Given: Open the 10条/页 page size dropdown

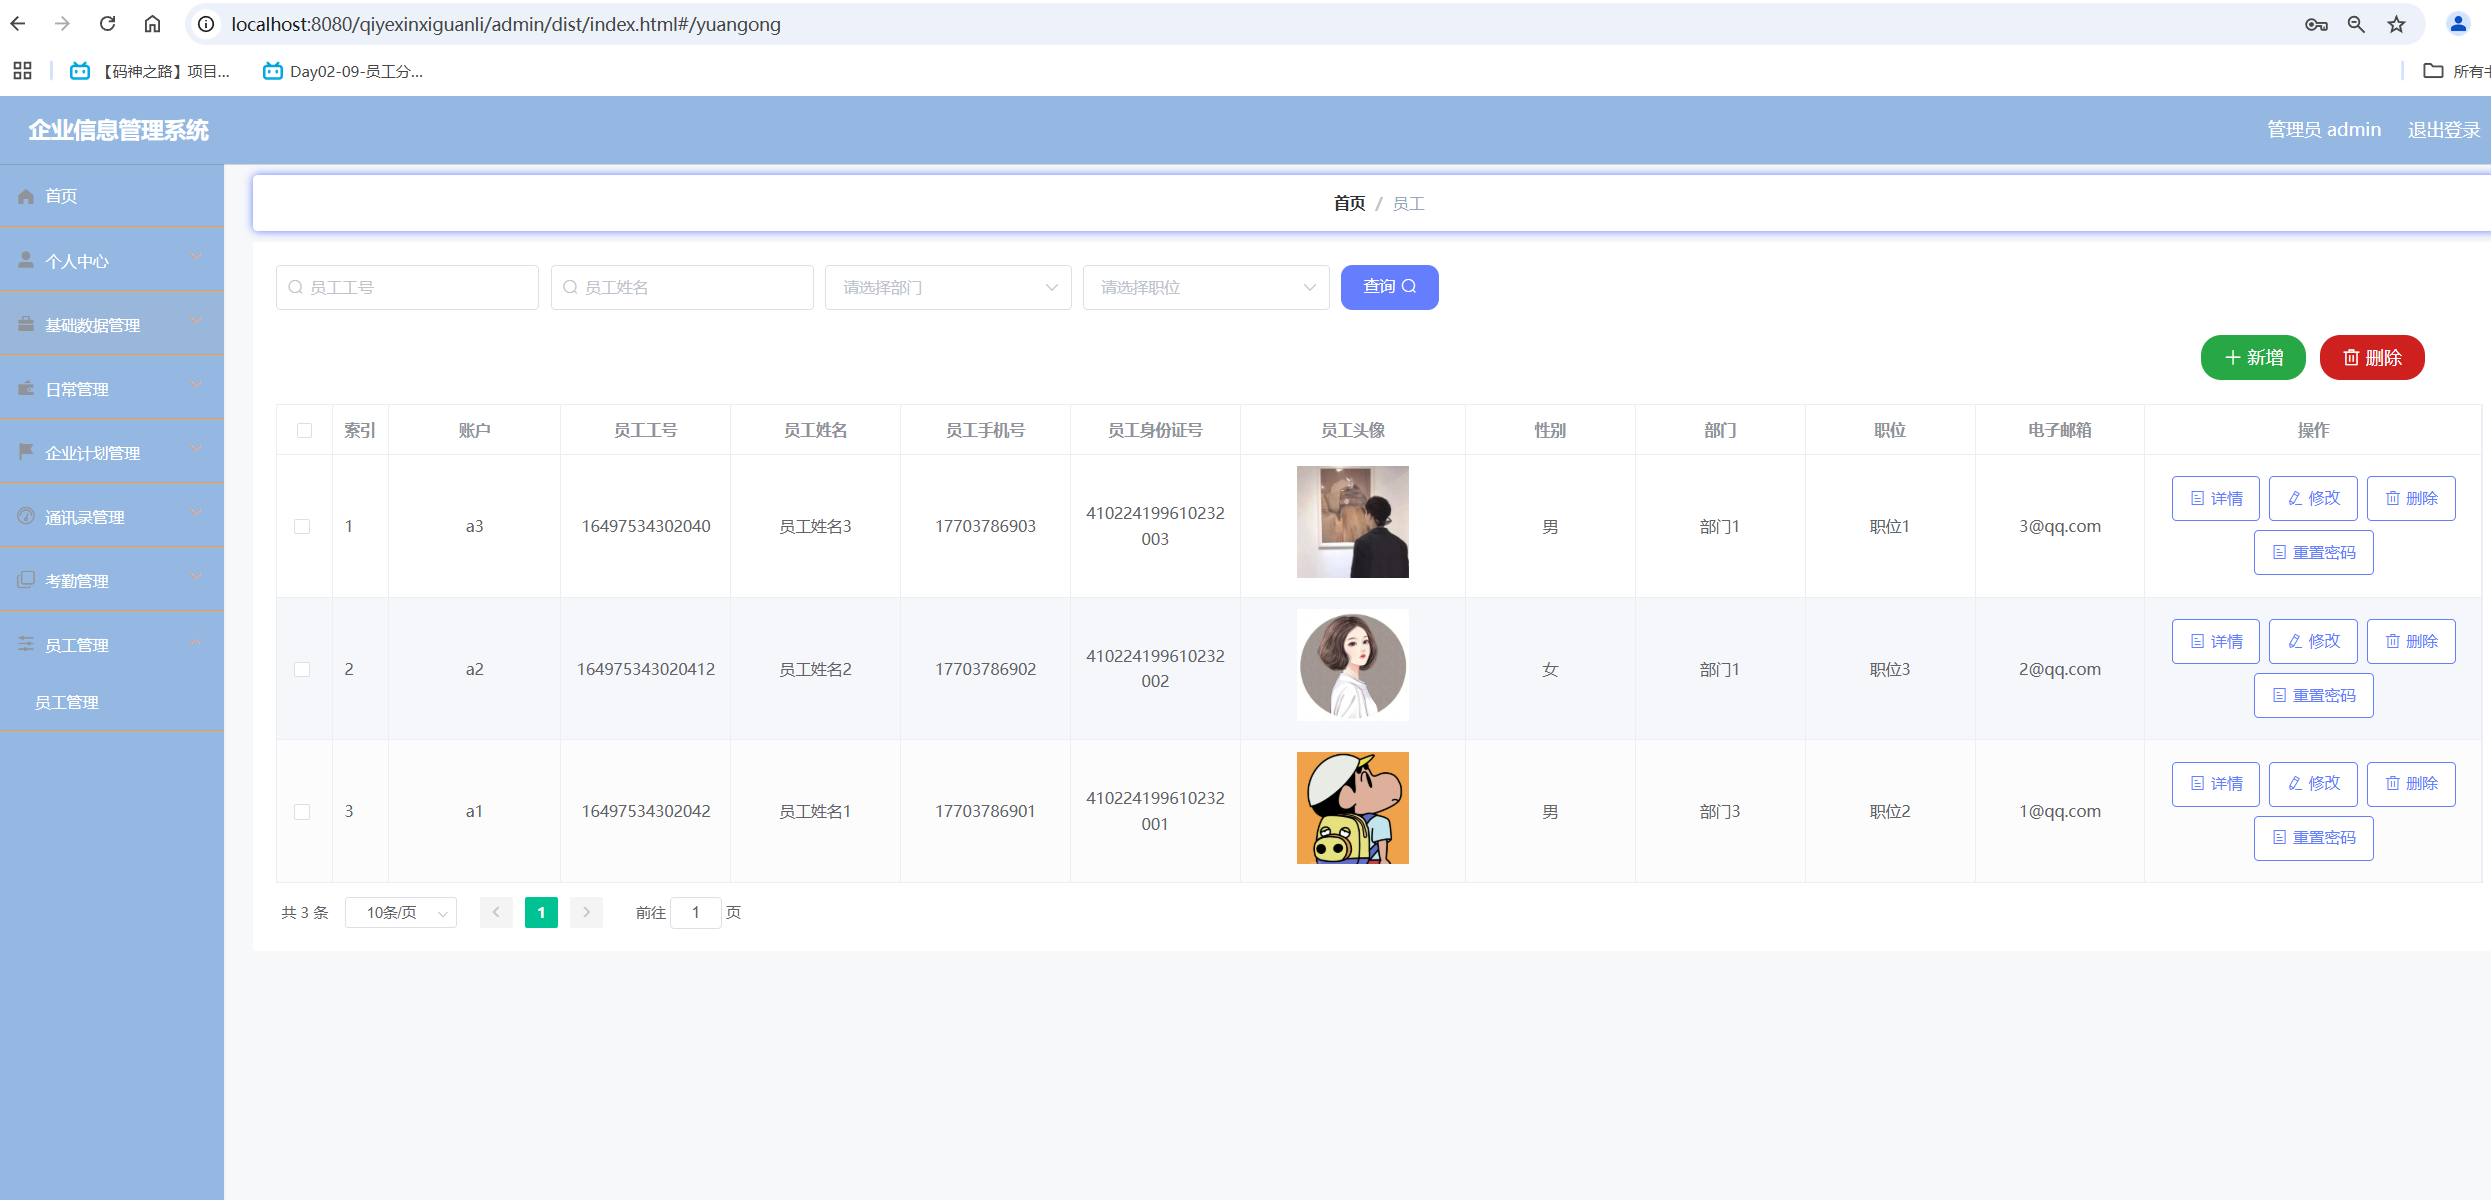Looking at the screenshot, I should click(401, 912).
